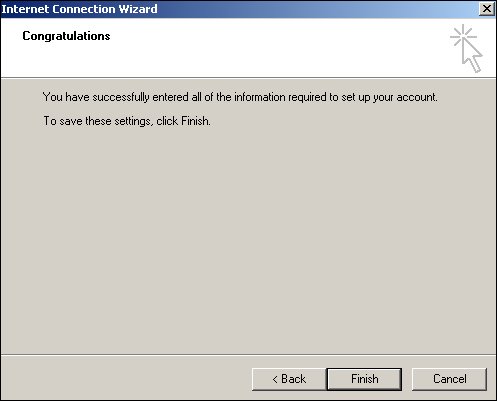Cancel the Internet Connection Wizard
This screenshot has height=401, width=497.
450,379
